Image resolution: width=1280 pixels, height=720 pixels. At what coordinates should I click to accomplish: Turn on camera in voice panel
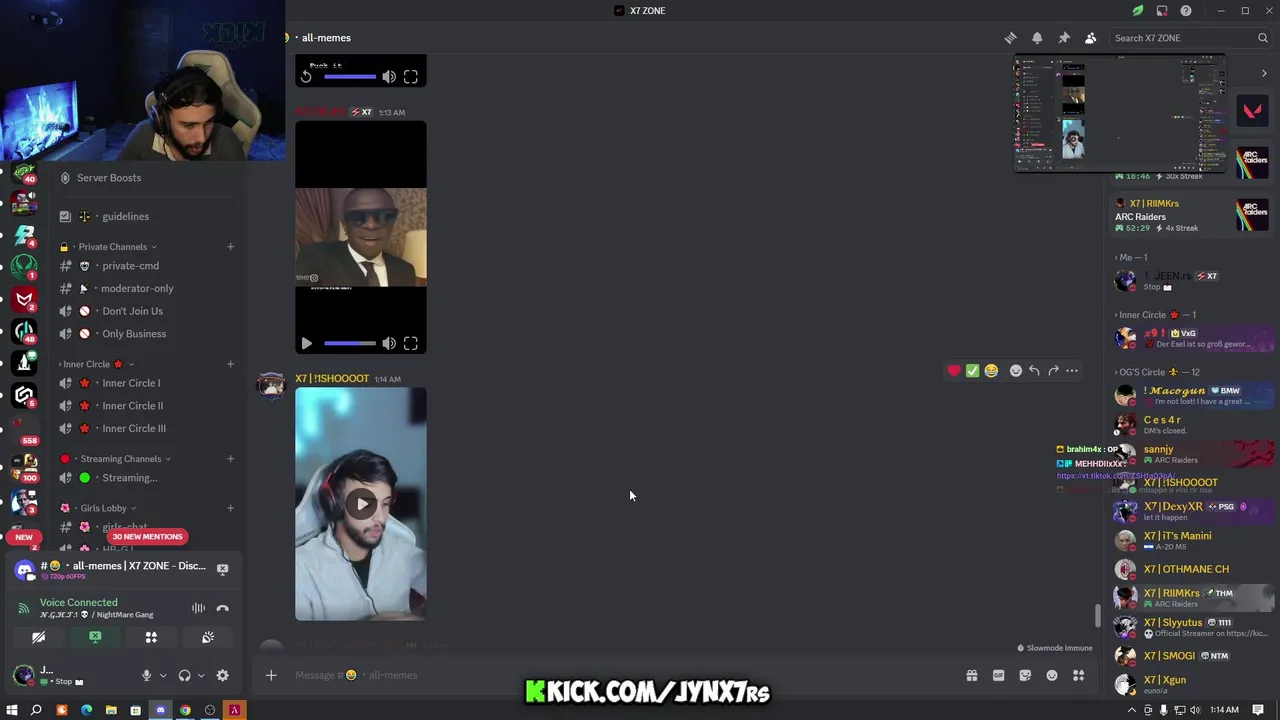tap(38, 637)
